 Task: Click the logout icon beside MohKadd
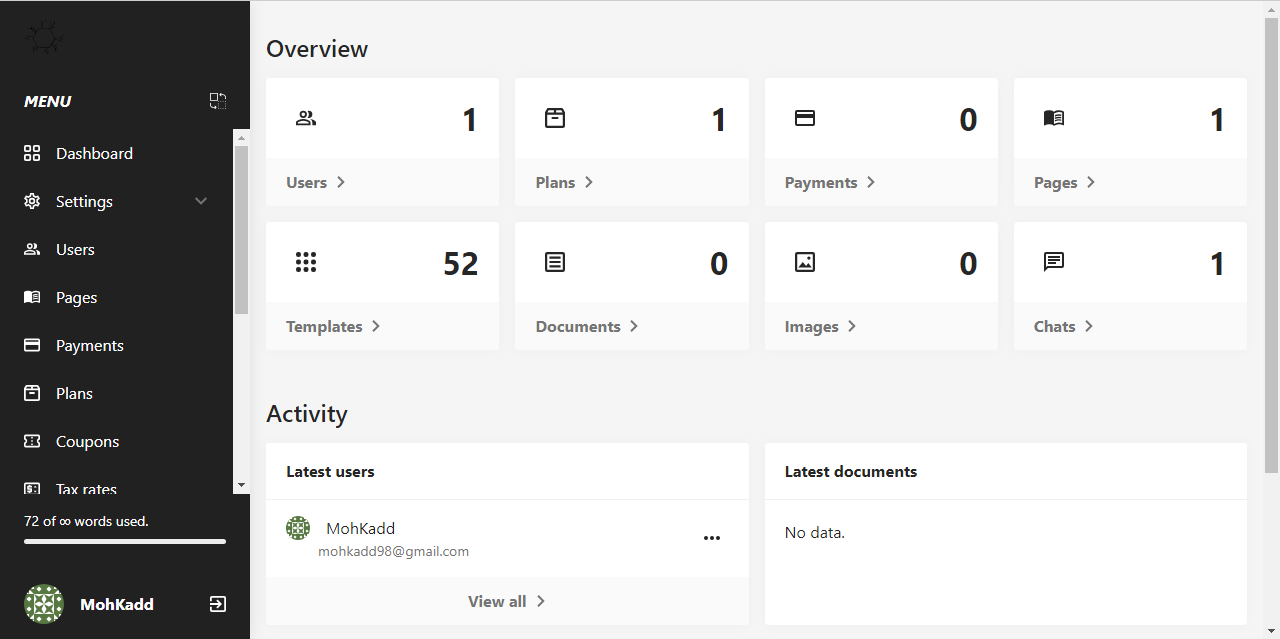pos(217,604)
